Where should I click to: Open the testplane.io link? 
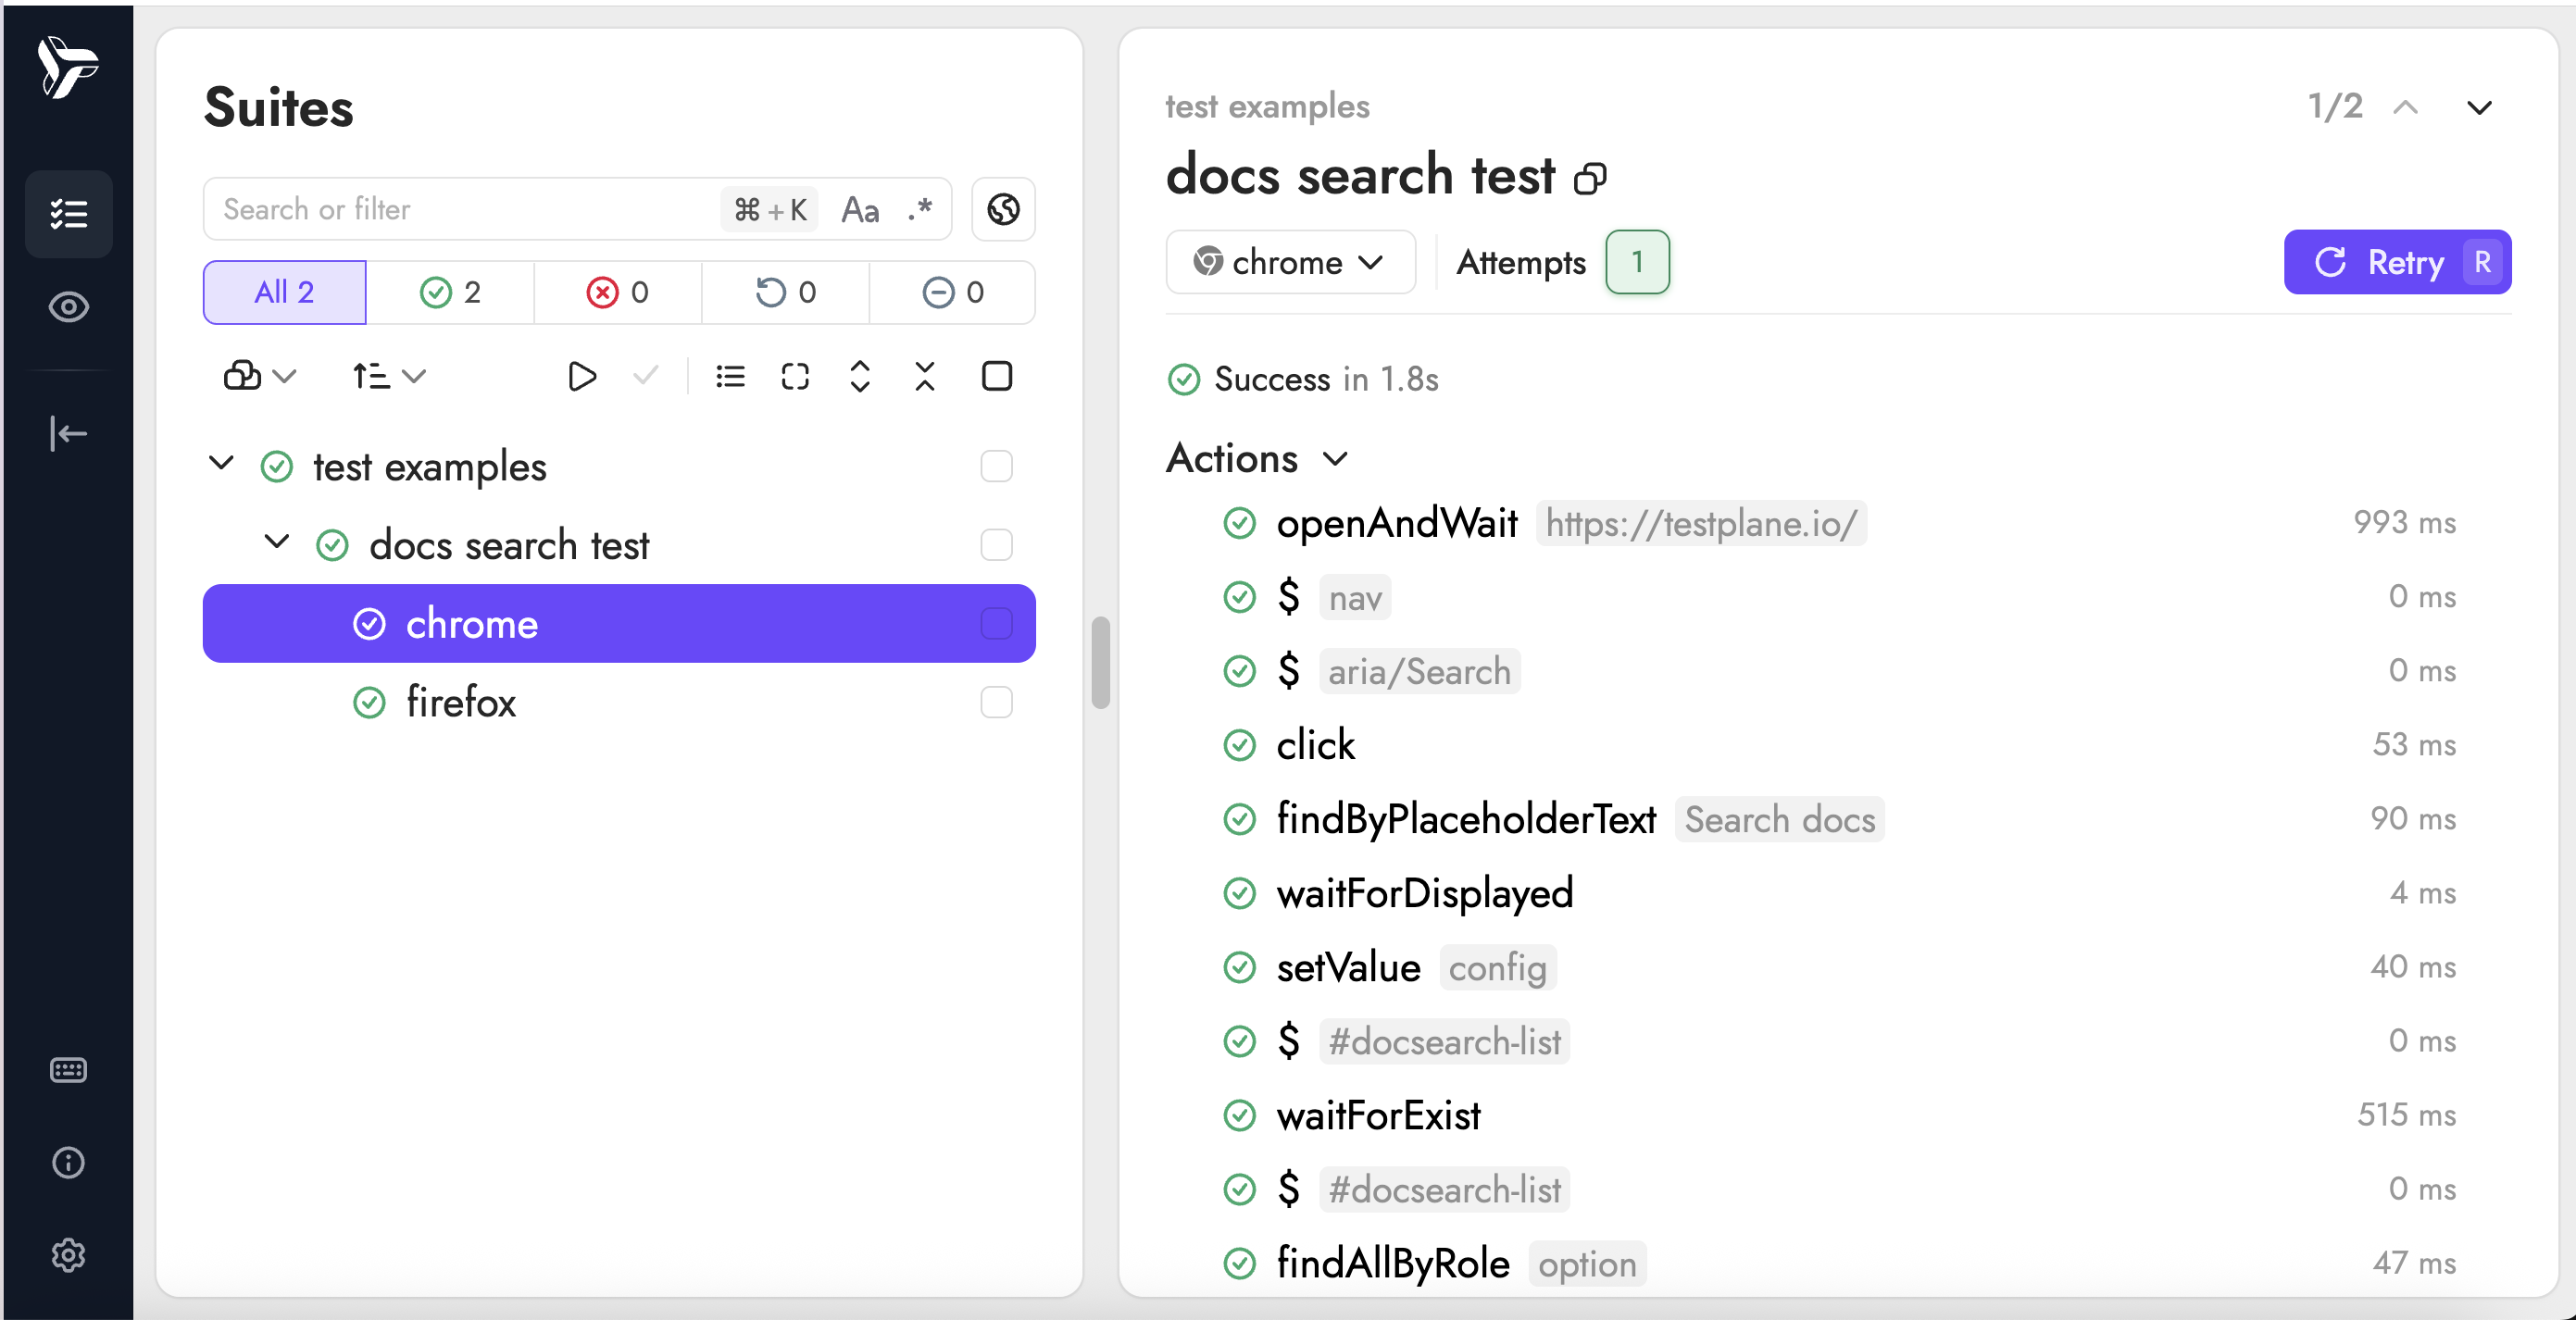click(1701, 523)
